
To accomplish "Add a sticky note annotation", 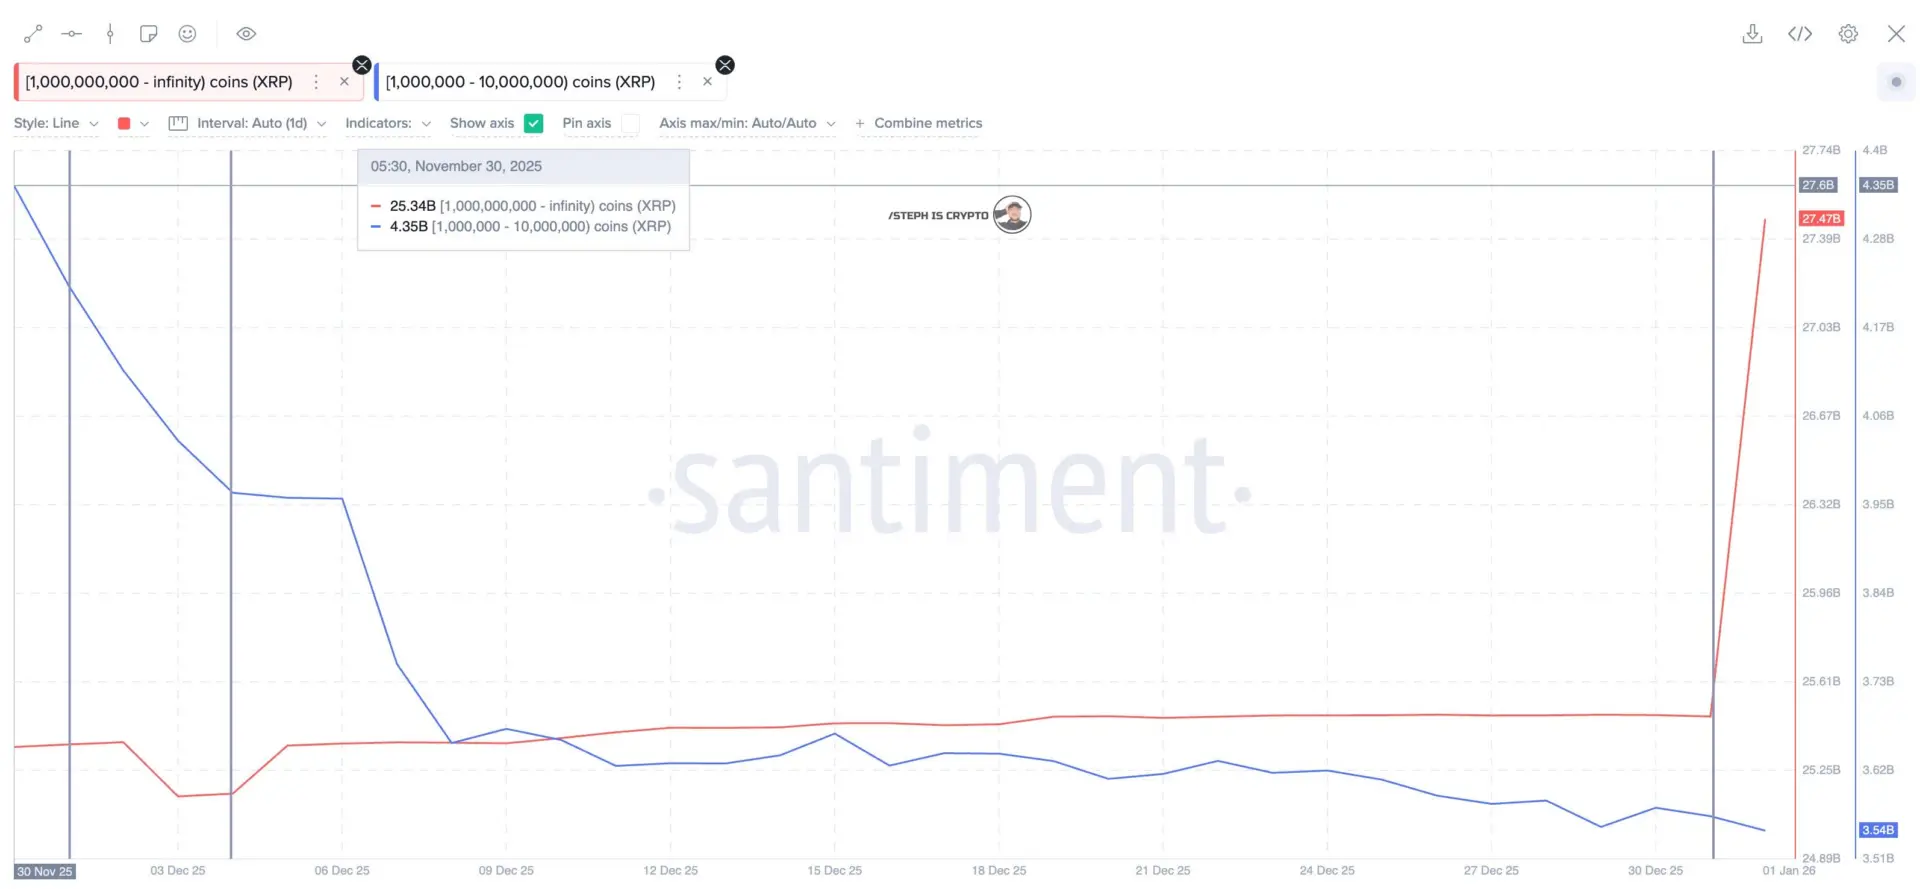I will (149, 34).
